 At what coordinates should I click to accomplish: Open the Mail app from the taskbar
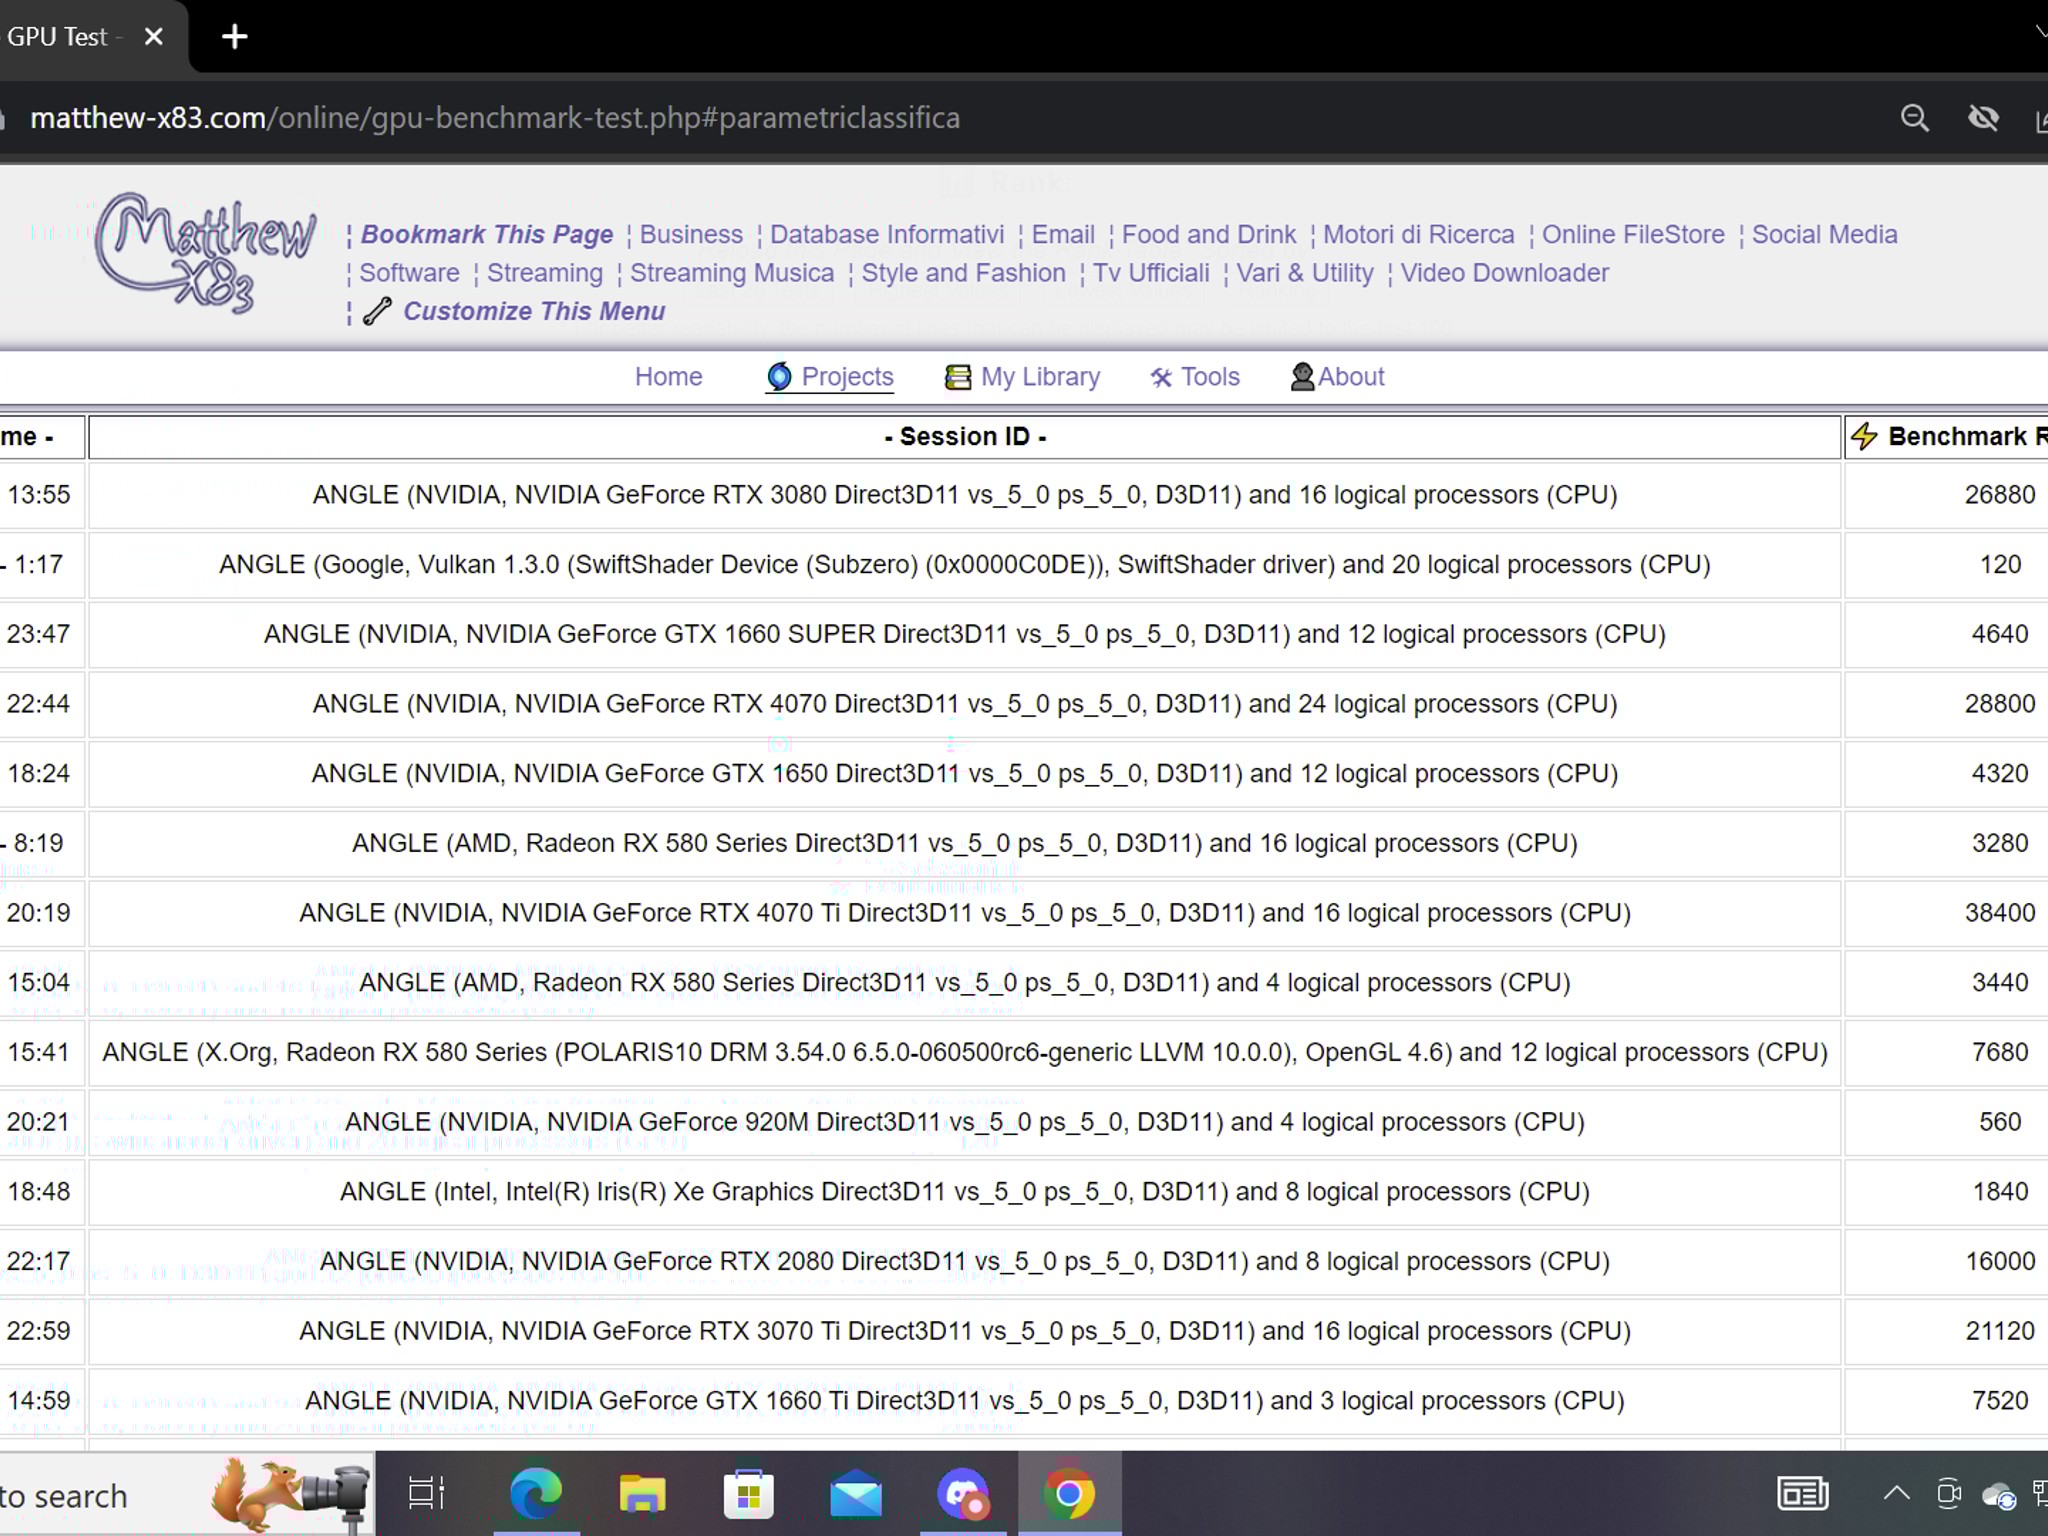pos(856,1494)
